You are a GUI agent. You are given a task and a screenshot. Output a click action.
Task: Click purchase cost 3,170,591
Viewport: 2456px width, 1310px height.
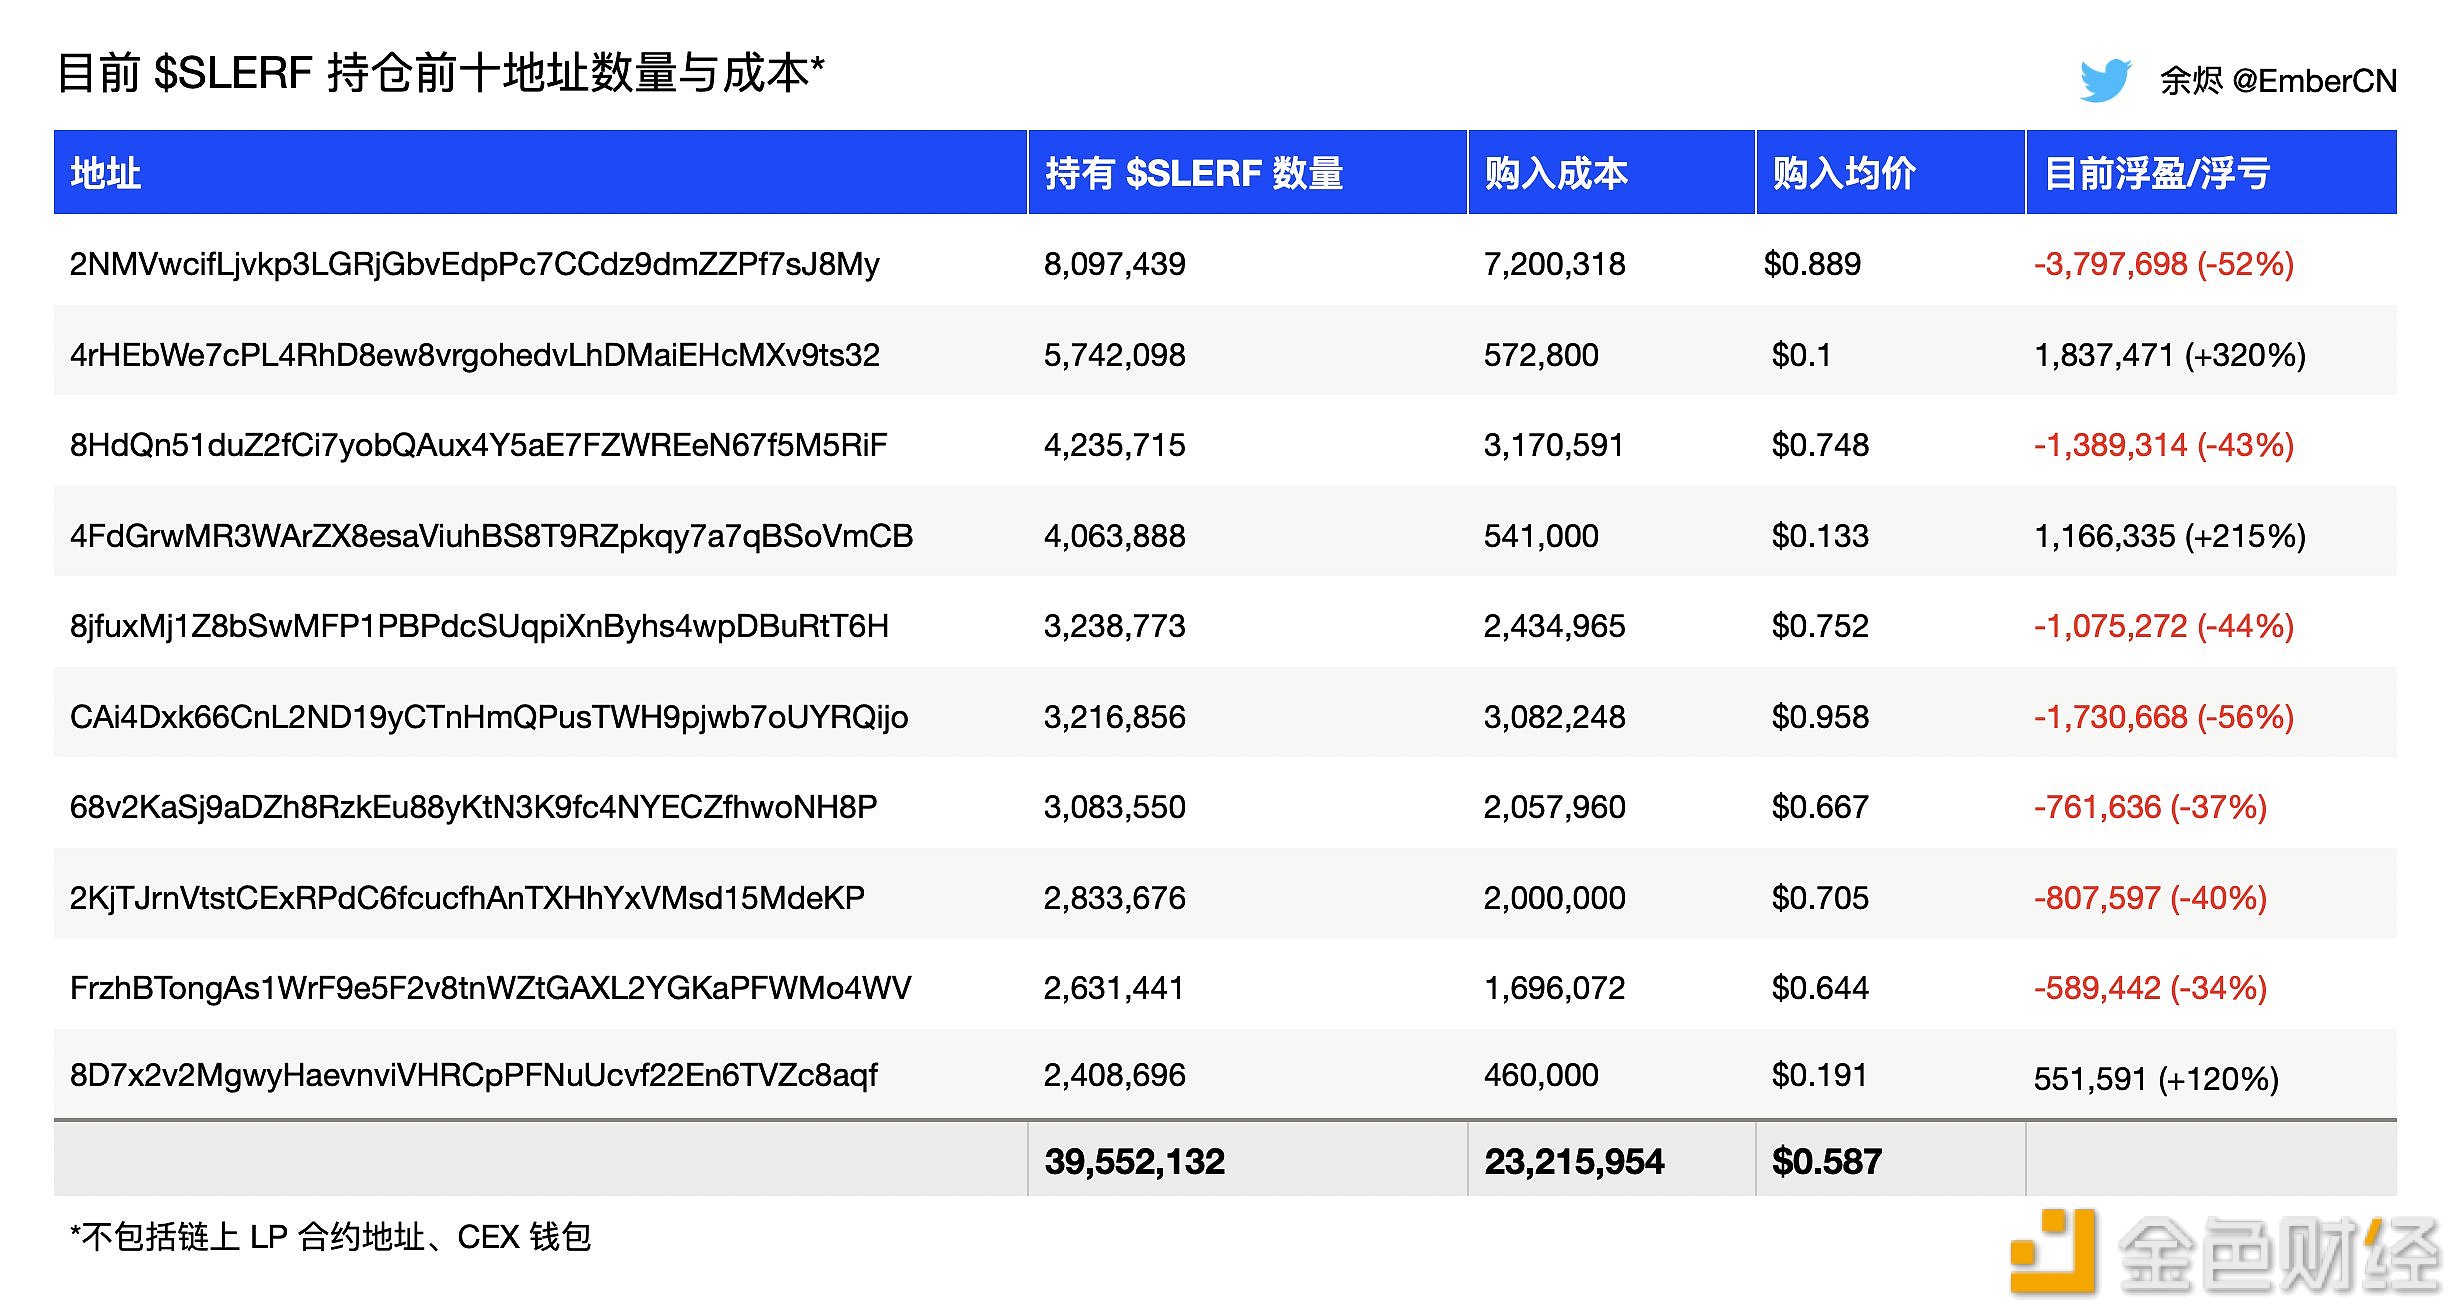[1554, 445]
